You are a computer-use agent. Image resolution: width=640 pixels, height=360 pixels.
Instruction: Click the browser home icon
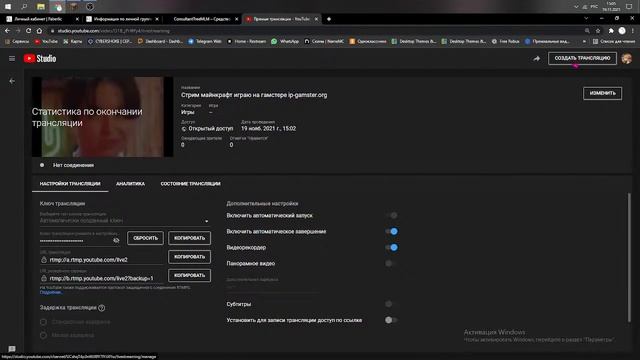coord(39,31)
